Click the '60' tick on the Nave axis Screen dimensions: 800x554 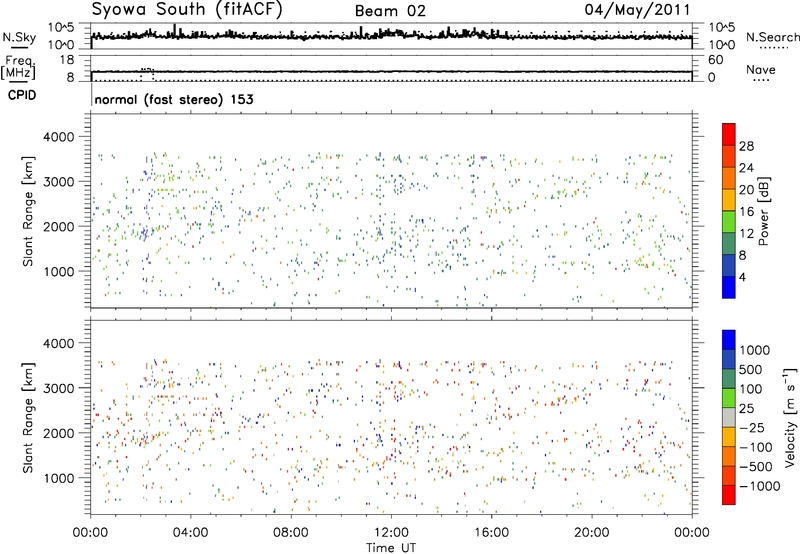[715, 60]
